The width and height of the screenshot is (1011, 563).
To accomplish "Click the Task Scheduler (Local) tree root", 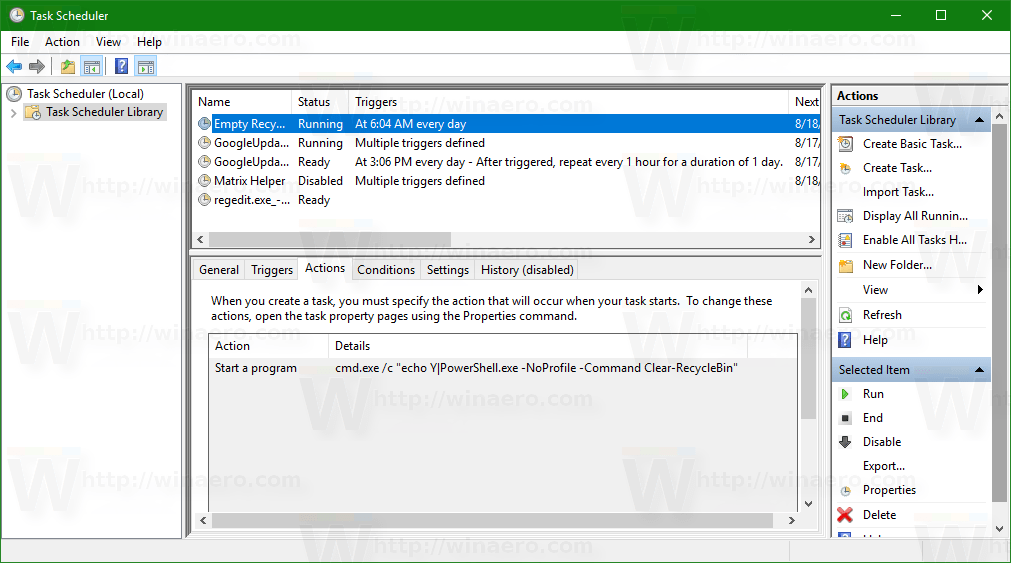I will 85,94.
